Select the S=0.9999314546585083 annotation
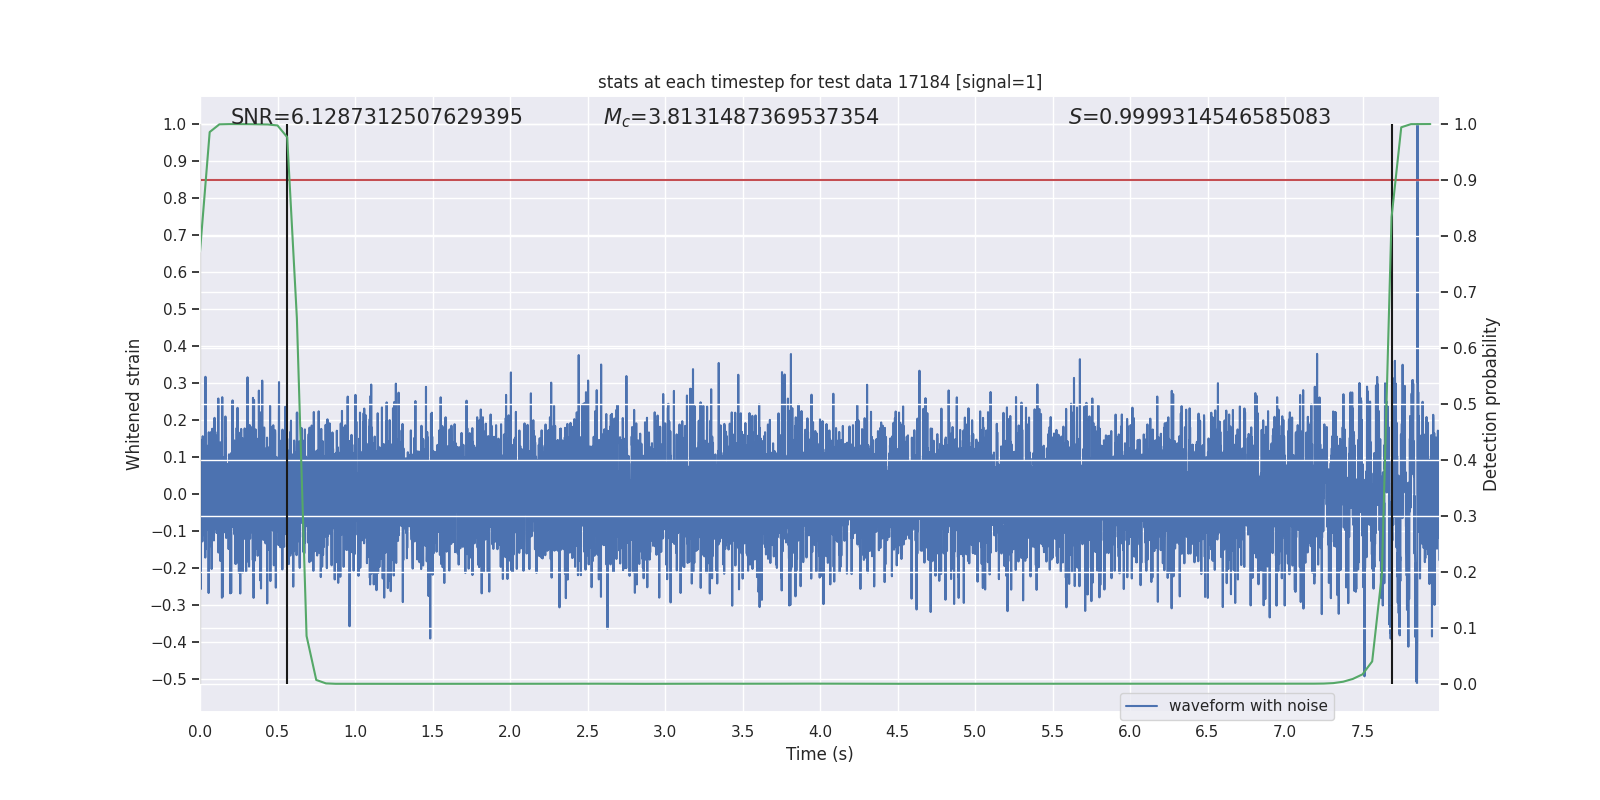Image resolution: width=1600 pixels, height=800 pixels. (1200, 117)
